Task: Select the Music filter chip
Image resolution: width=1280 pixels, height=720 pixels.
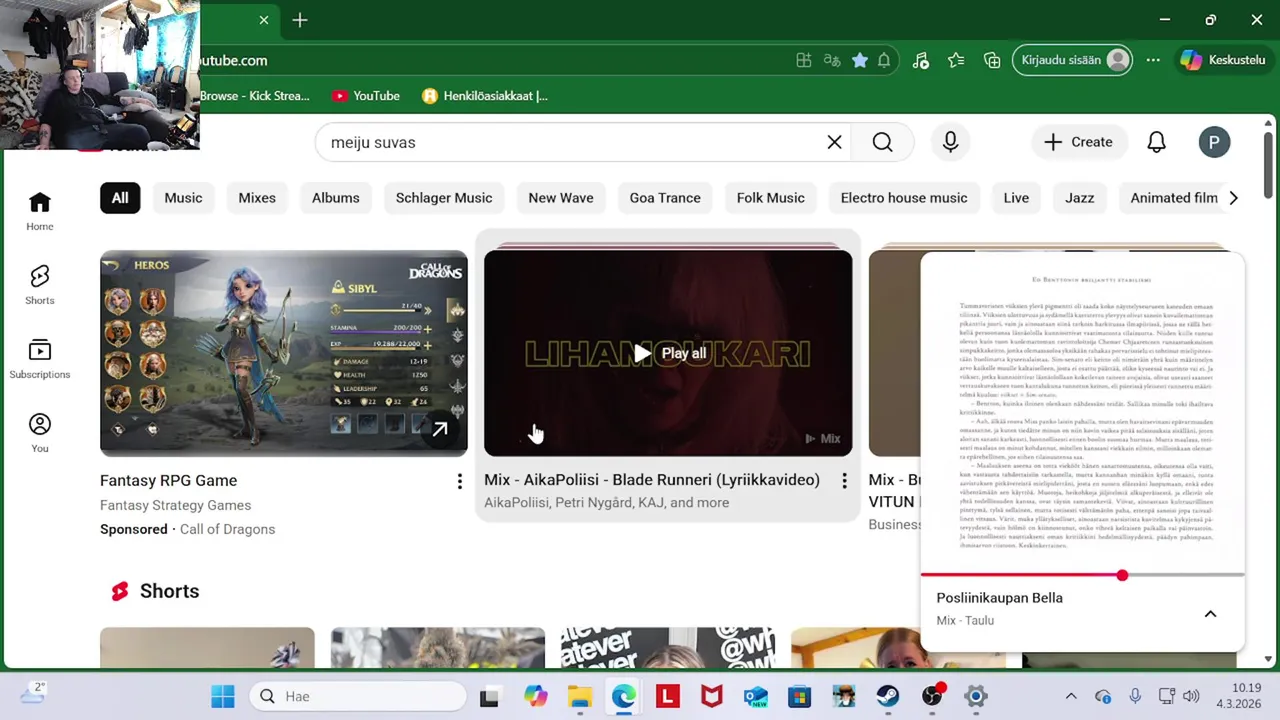Action: coord(183,198)
